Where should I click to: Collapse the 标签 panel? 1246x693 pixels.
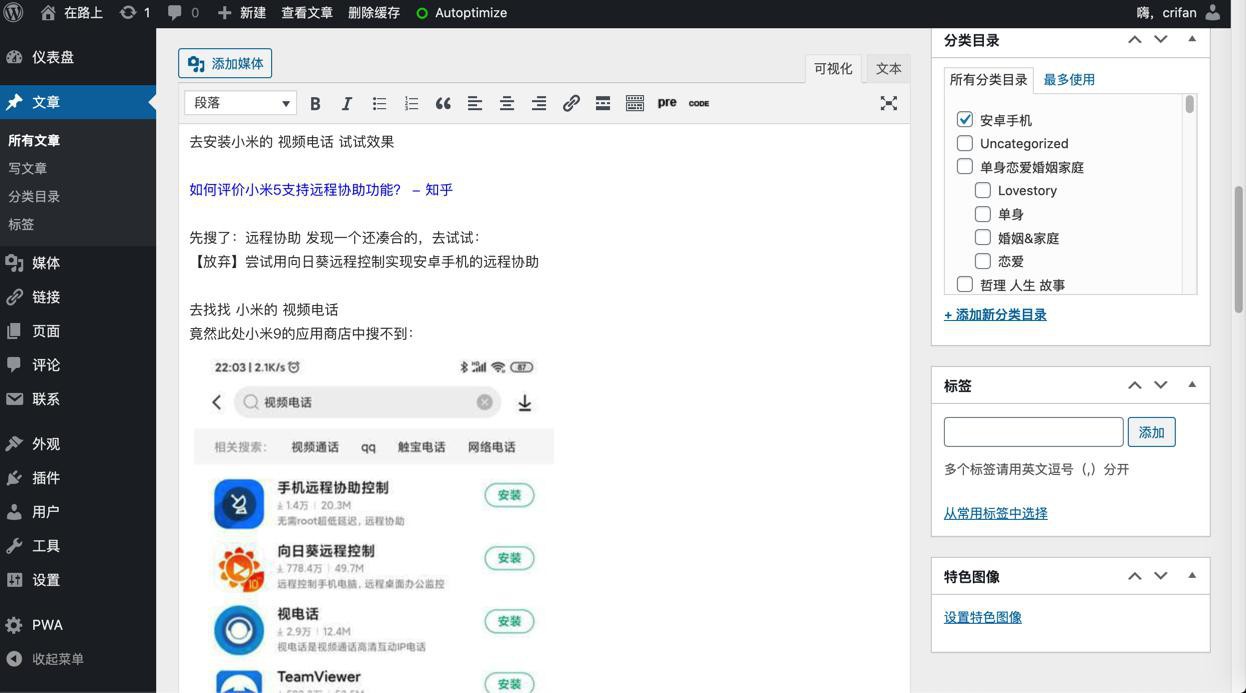(x=1192, y=384)
